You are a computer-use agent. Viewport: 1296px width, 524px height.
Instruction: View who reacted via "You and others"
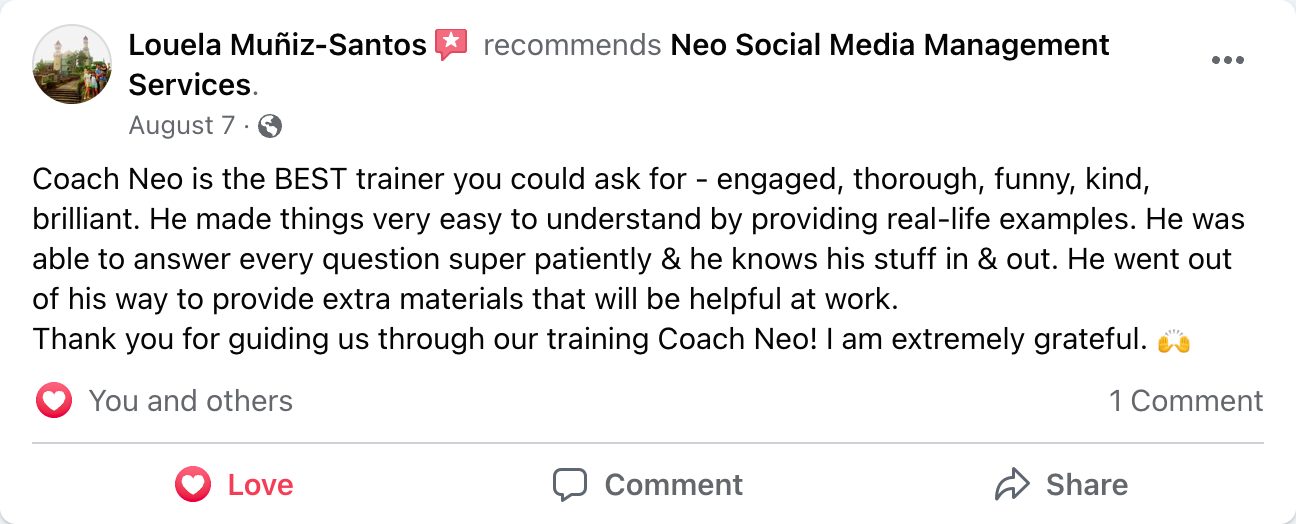190,401
